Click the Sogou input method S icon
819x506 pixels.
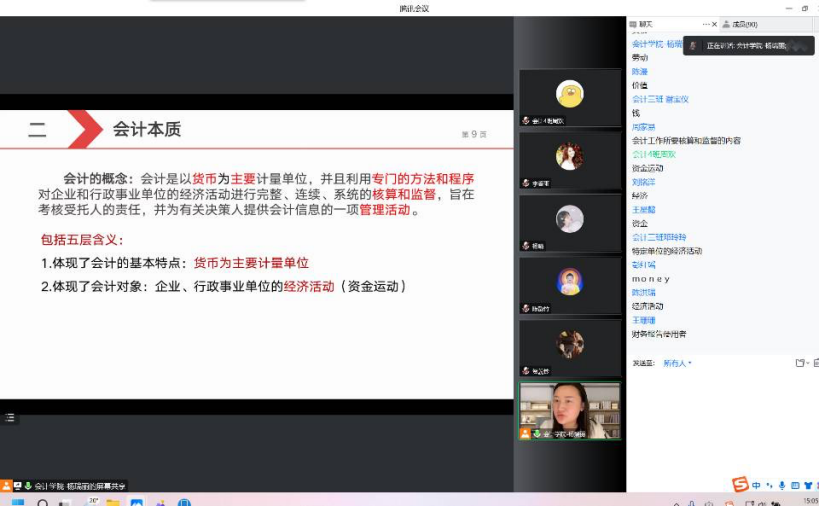[x=740, y=485]
